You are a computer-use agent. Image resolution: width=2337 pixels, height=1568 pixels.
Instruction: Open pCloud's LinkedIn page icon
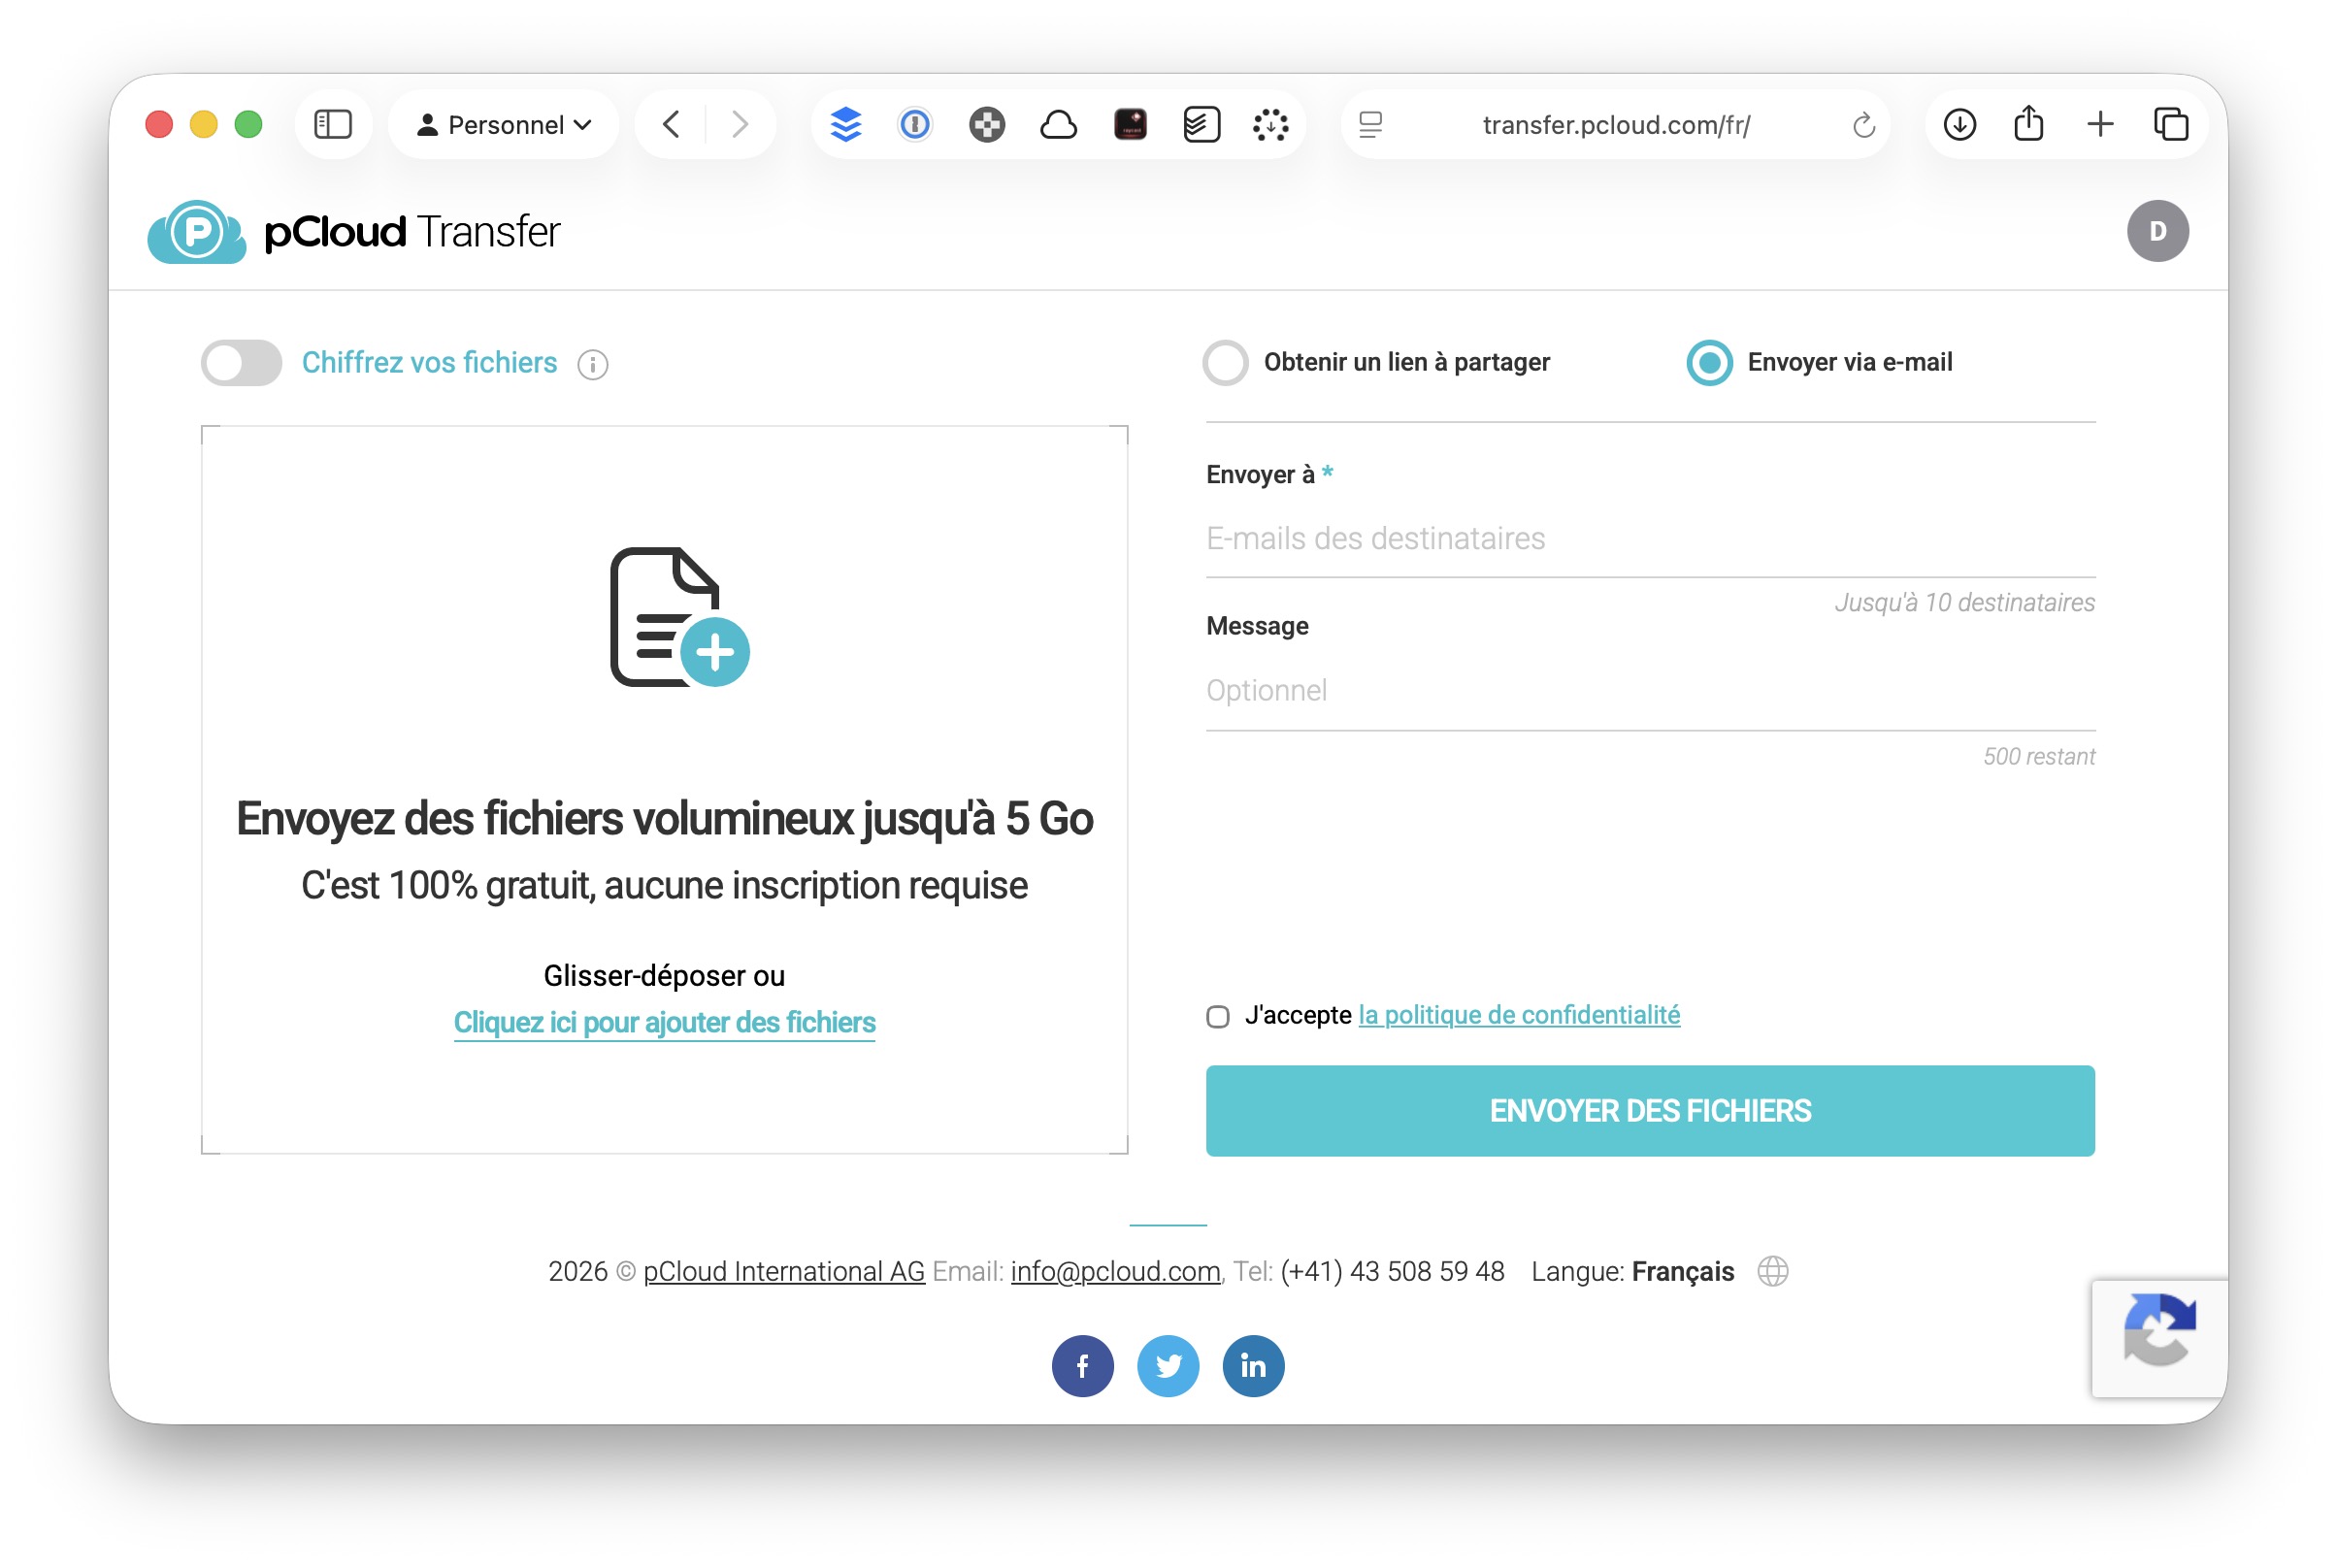[x=1252, y=1366]
